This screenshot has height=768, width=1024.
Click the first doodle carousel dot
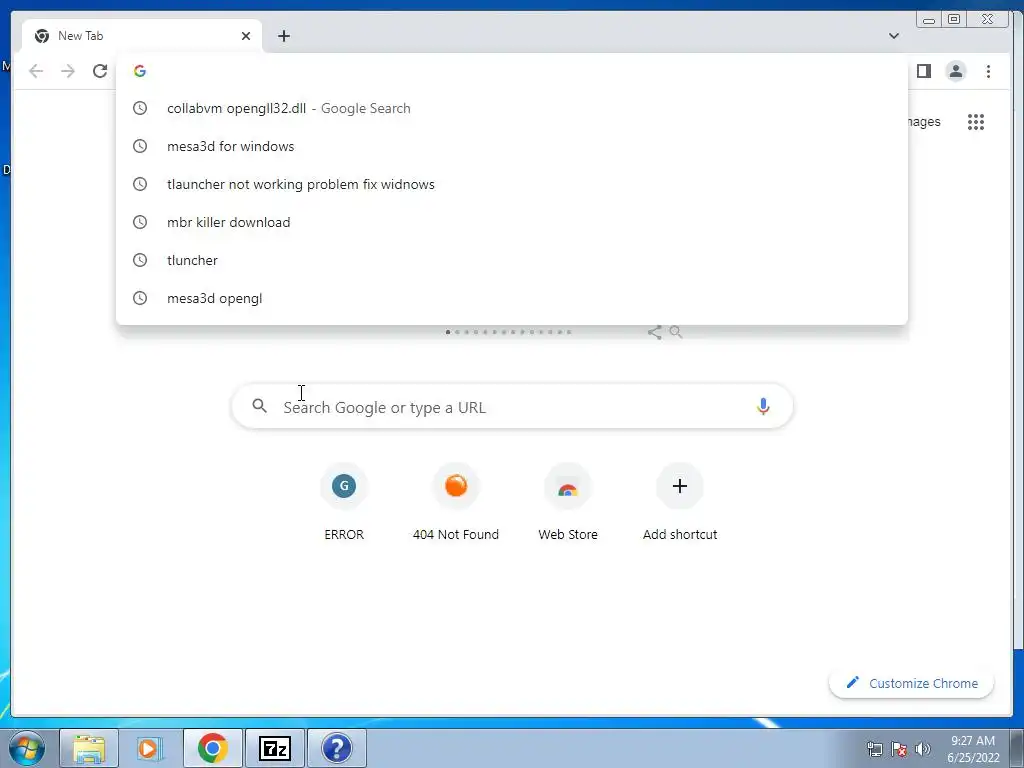[447, 332]
